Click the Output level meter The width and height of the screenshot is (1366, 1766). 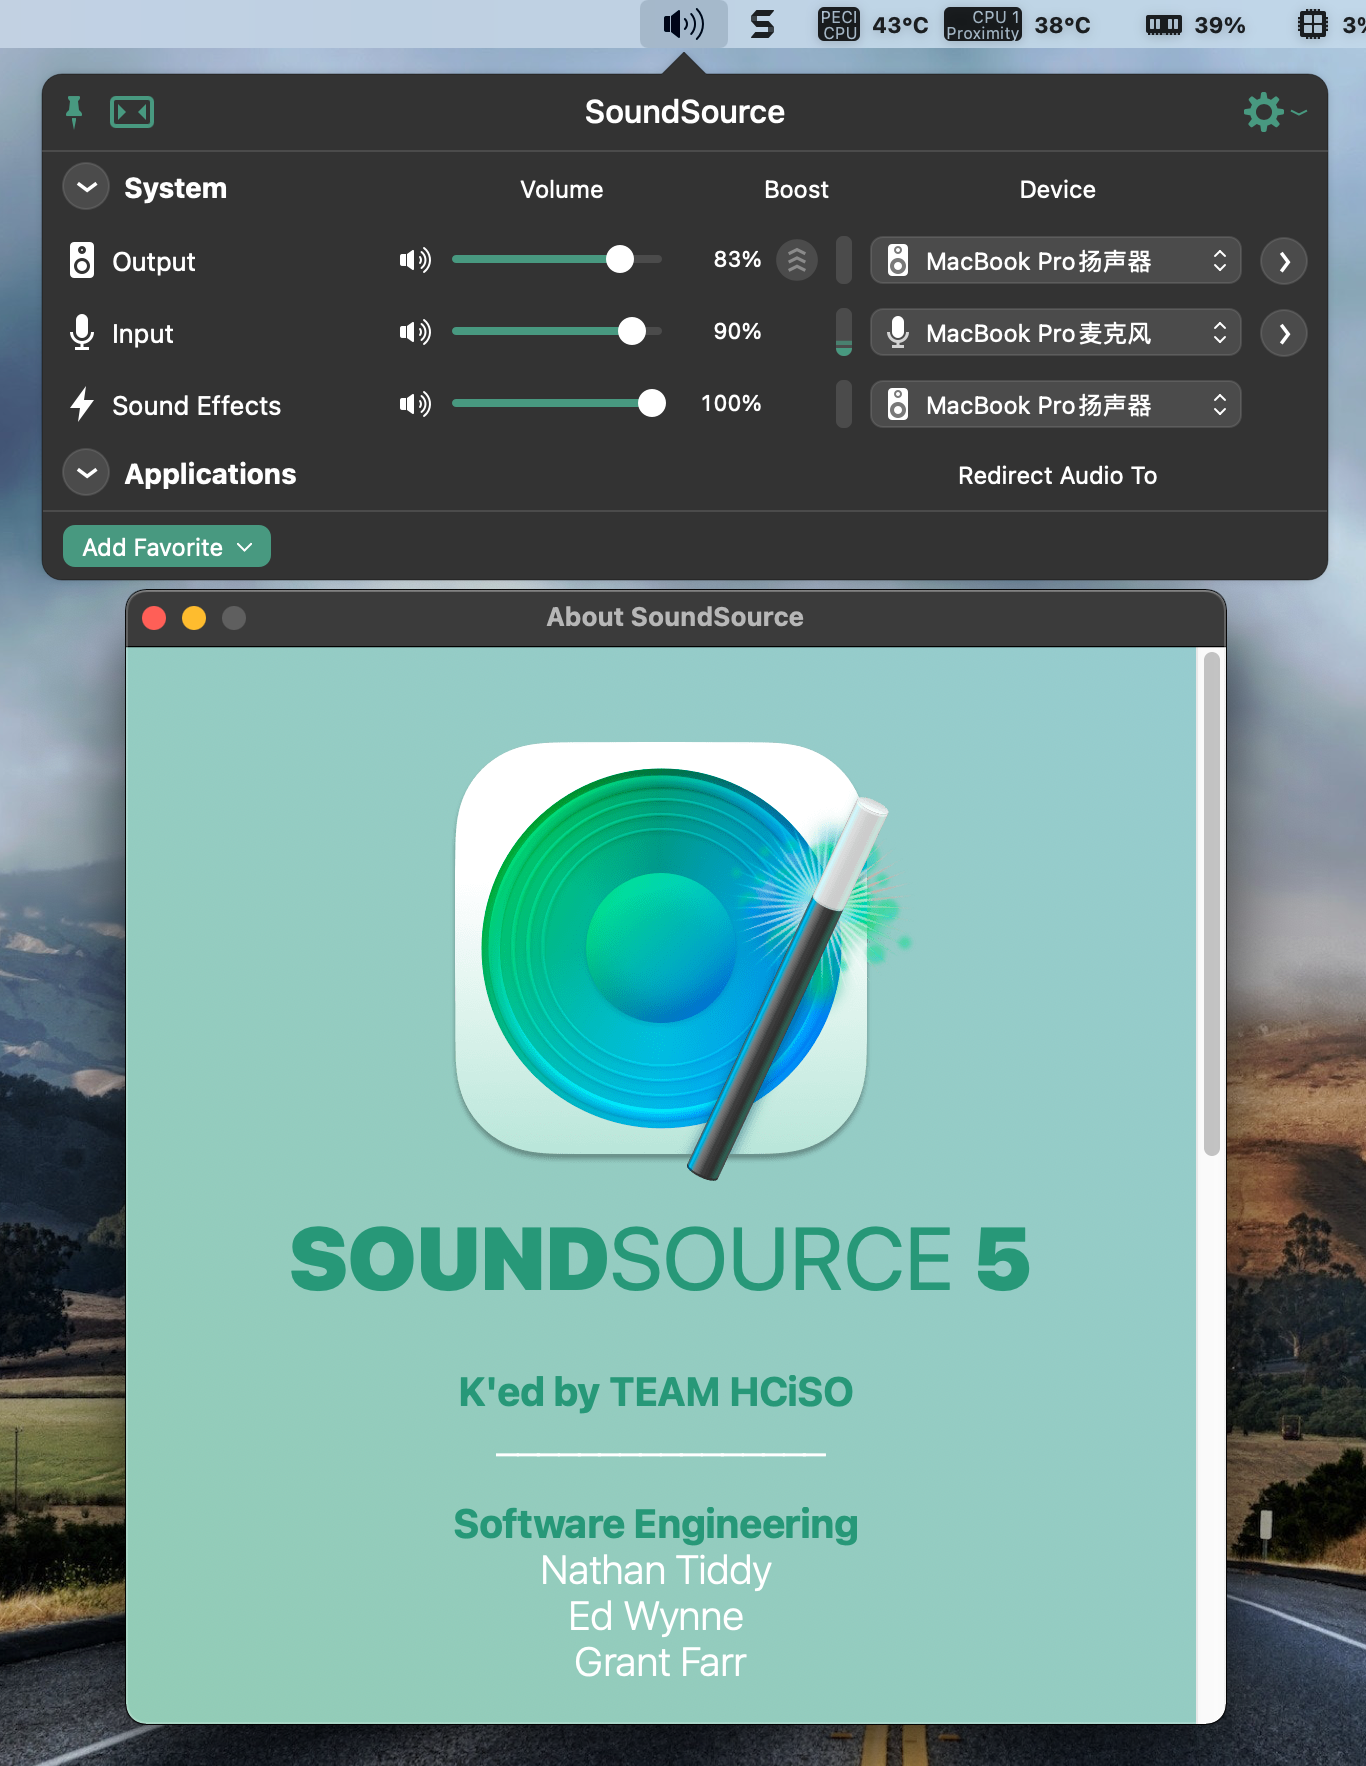[x=844, y=261]
